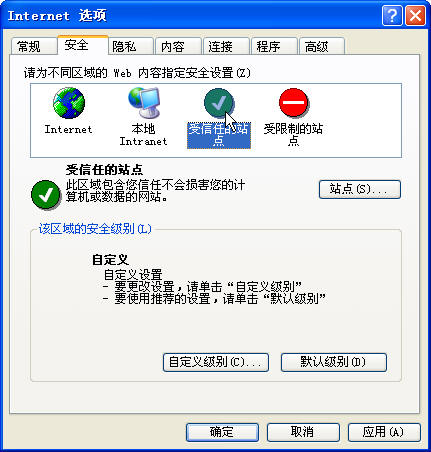Click the 取消 button

pyautogui.click(x=303, y=432)
